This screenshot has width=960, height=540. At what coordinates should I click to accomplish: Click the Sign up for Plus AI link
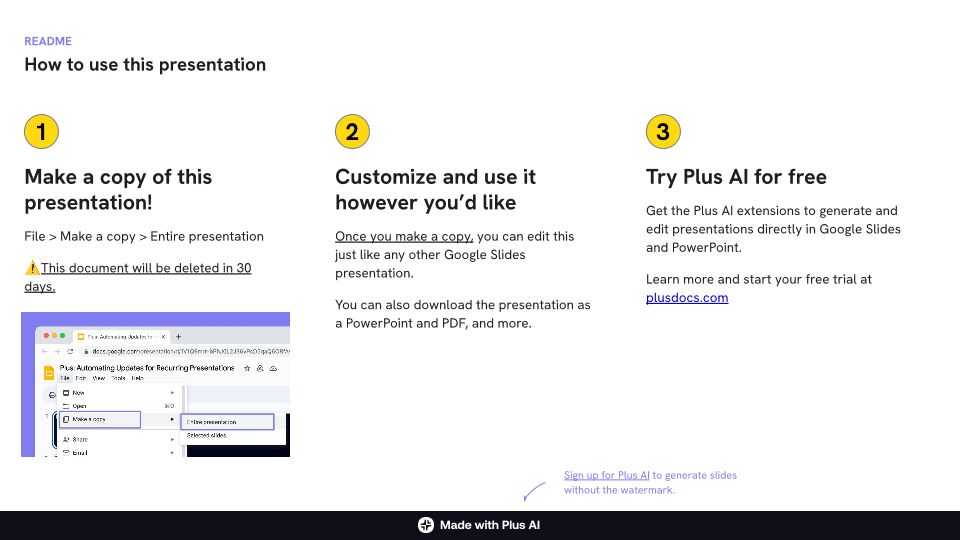607,476
